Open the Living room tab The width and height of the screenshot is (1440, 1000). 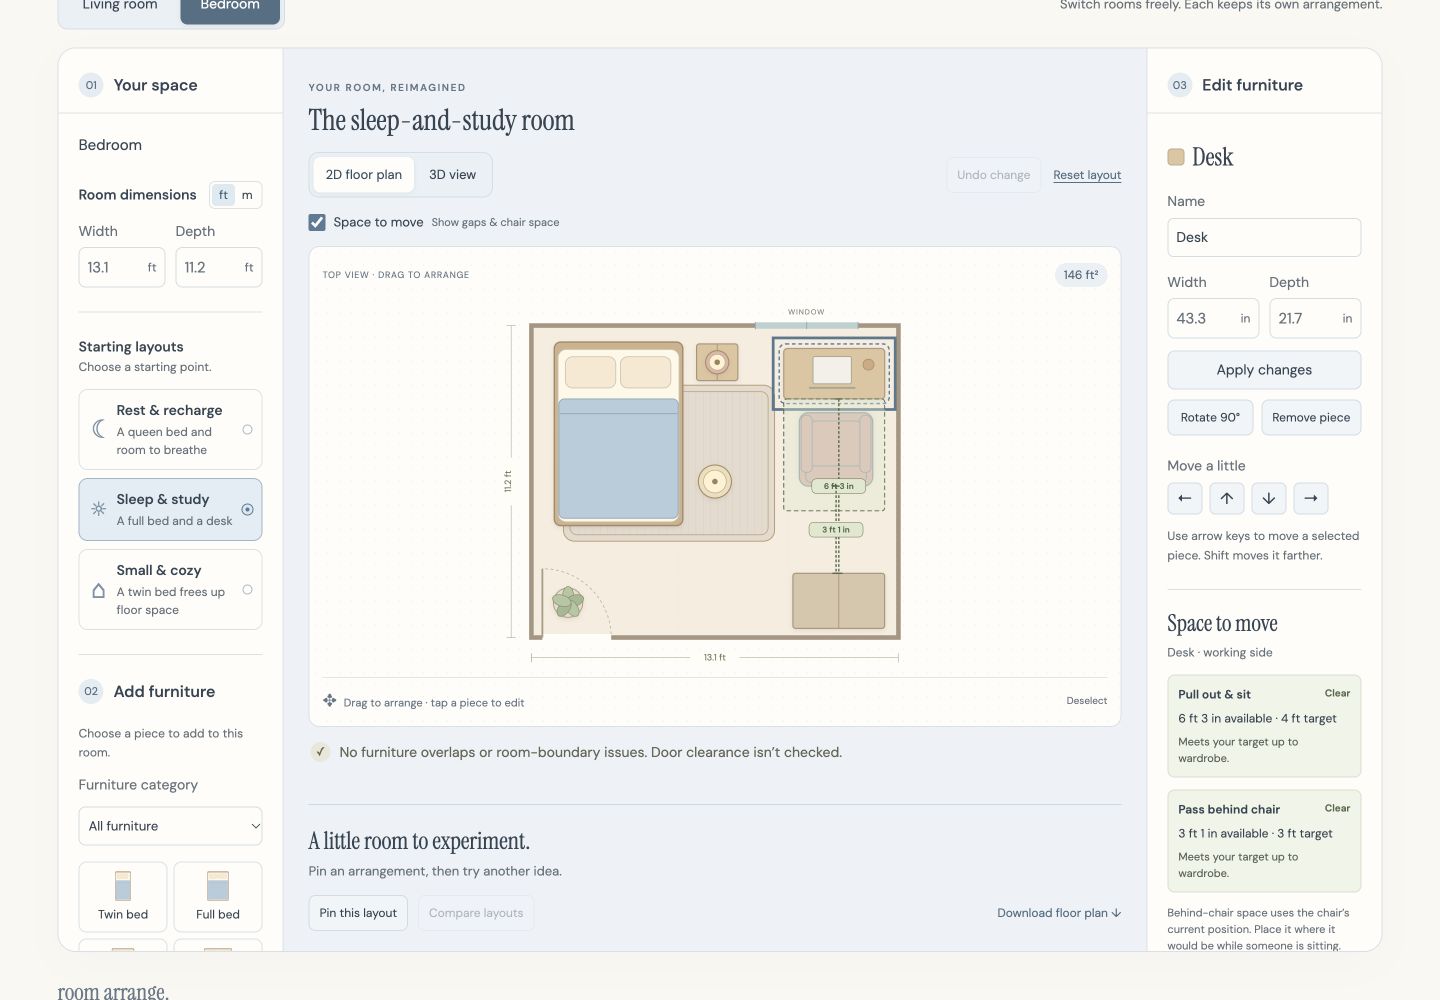point(120,8)
